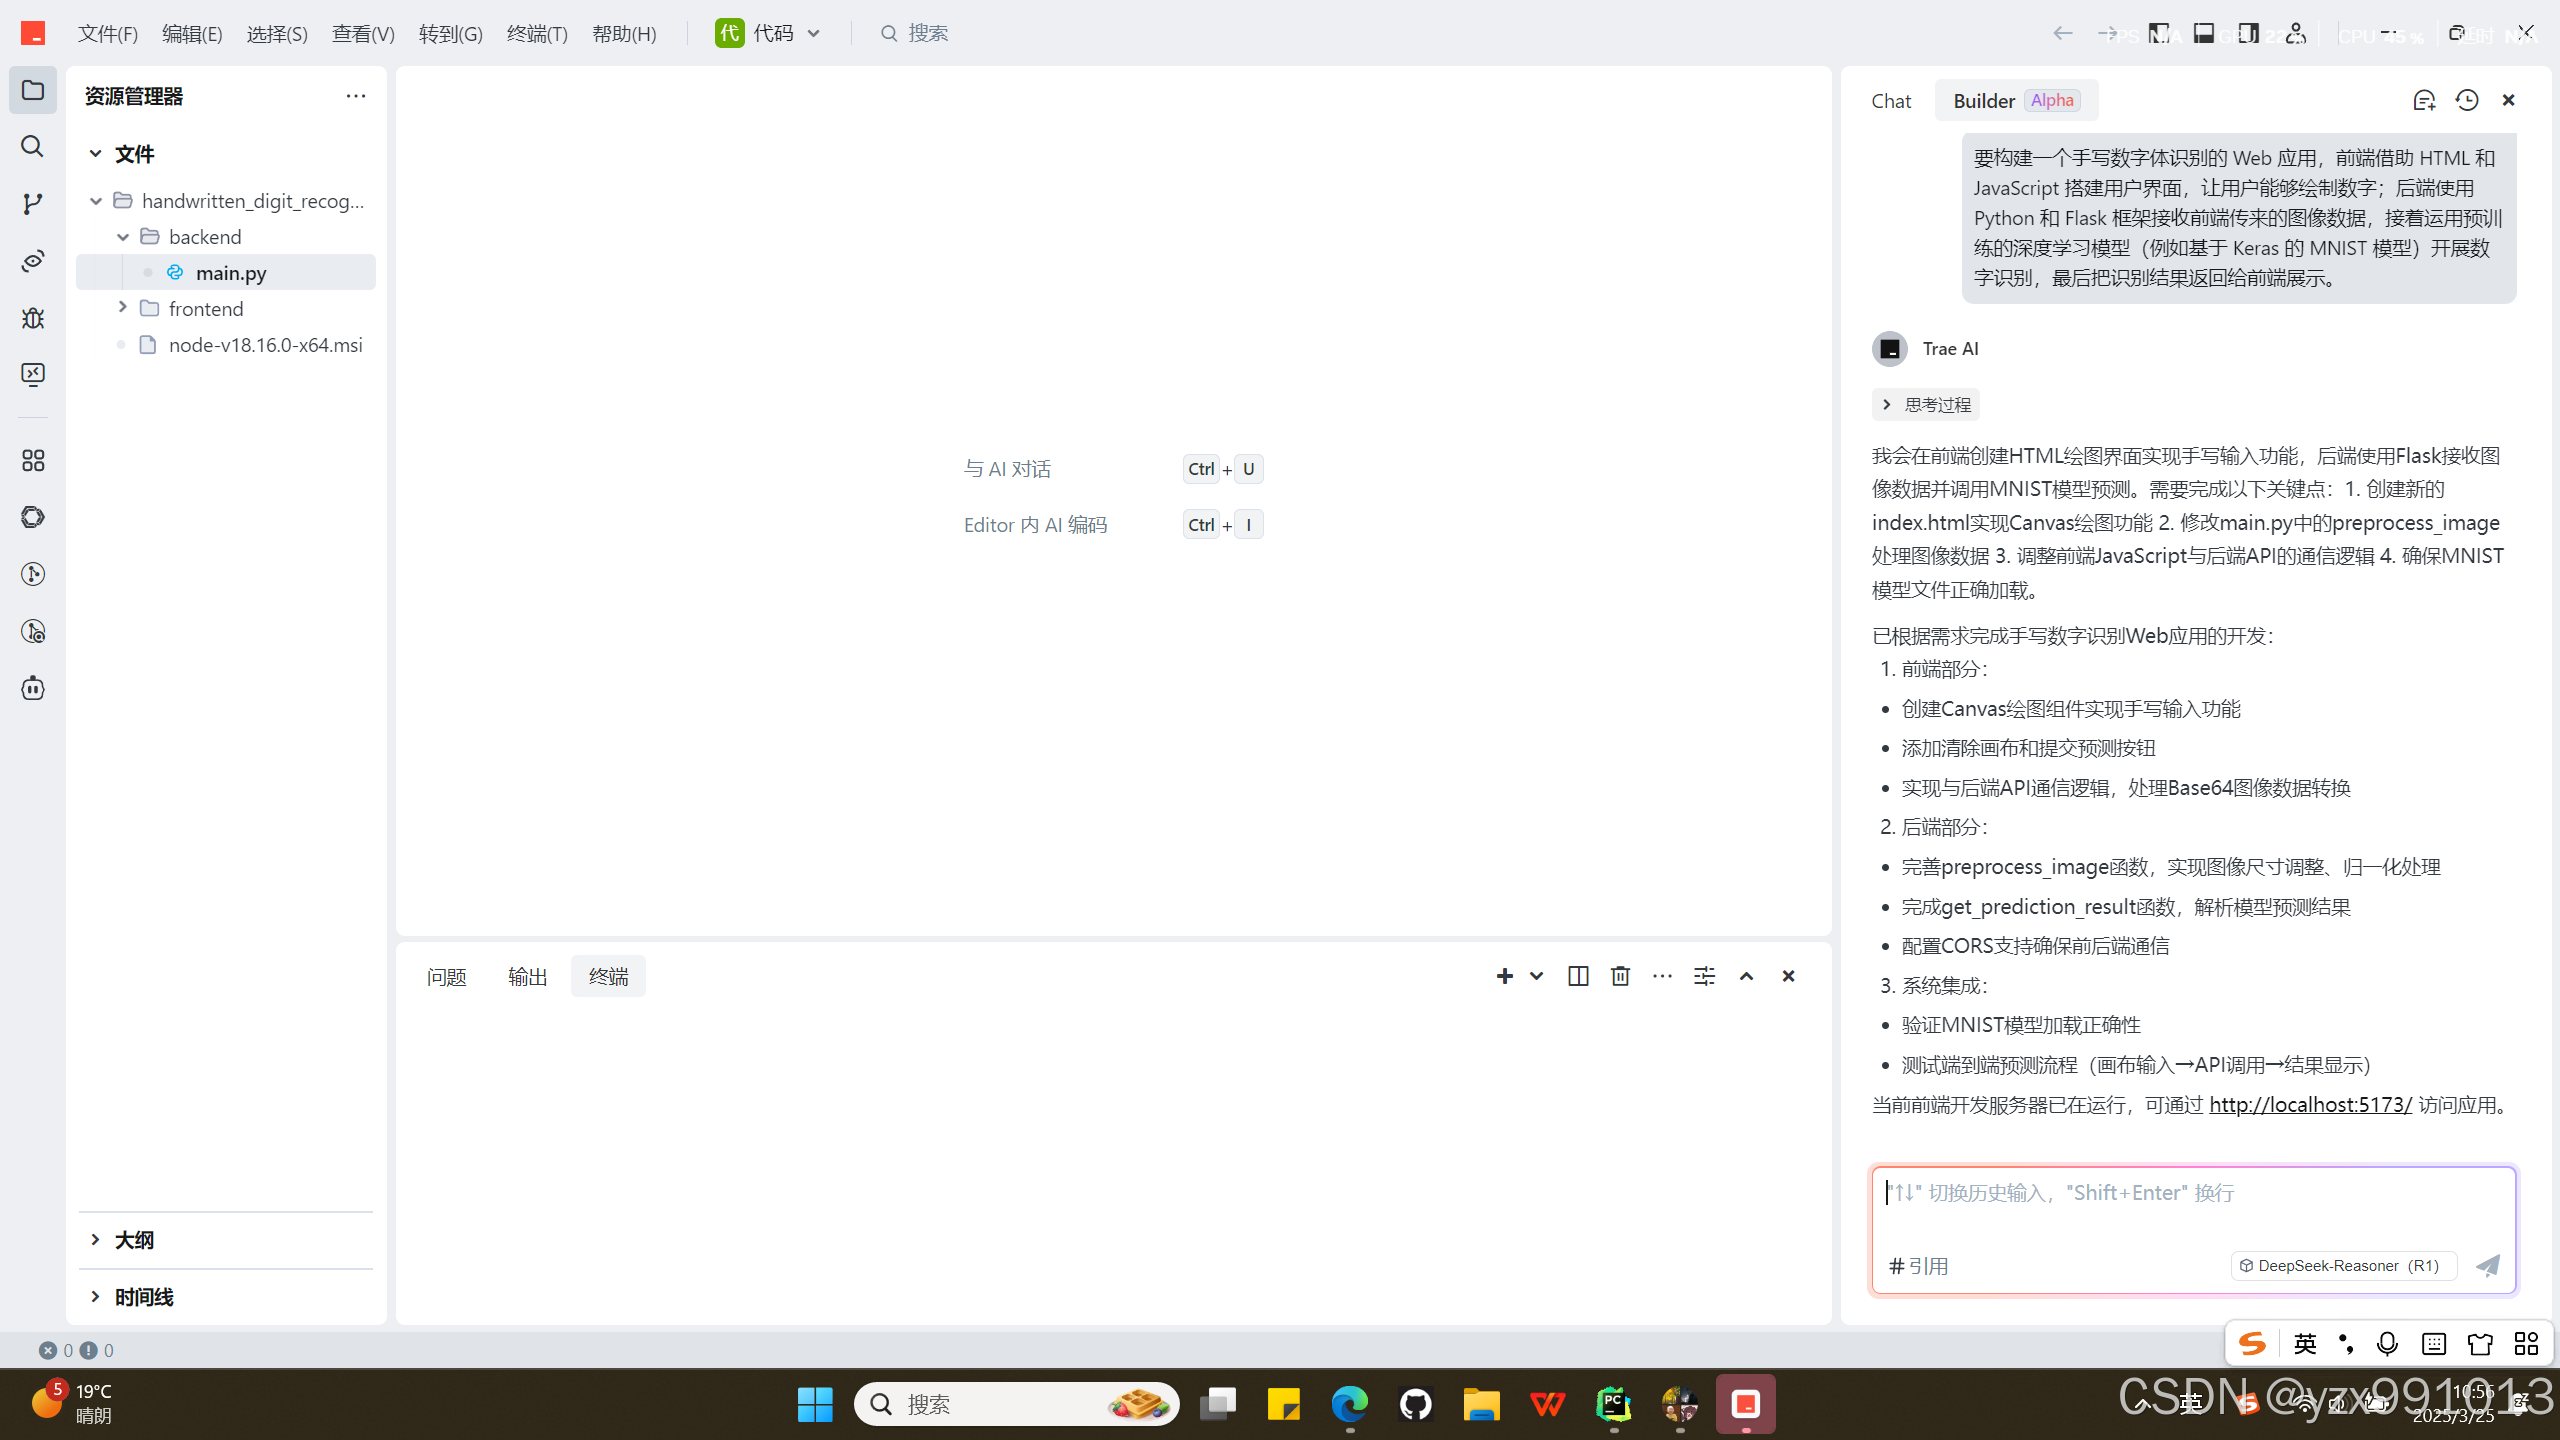Open GitHub Desktop from the taskbar
Image resolution: width=2560 pixels, height=1440 pixels.
coord(1415,1404)
